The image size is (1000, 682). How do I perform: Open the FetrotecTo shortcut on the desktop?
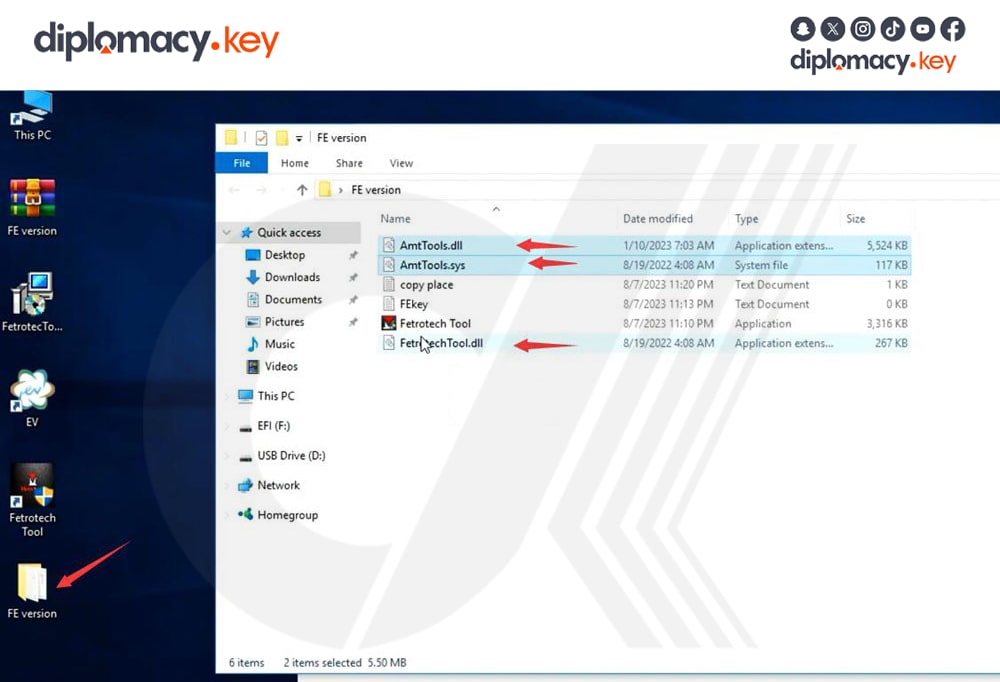(x=33, y=295)
